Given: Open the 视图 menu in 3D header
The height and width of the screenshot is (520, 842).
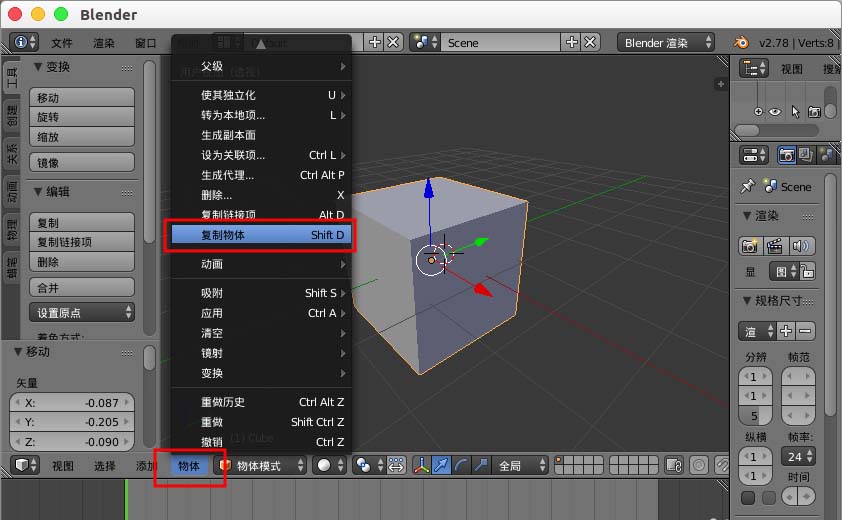Looking at the screenshot, I should tap(63, 466).
